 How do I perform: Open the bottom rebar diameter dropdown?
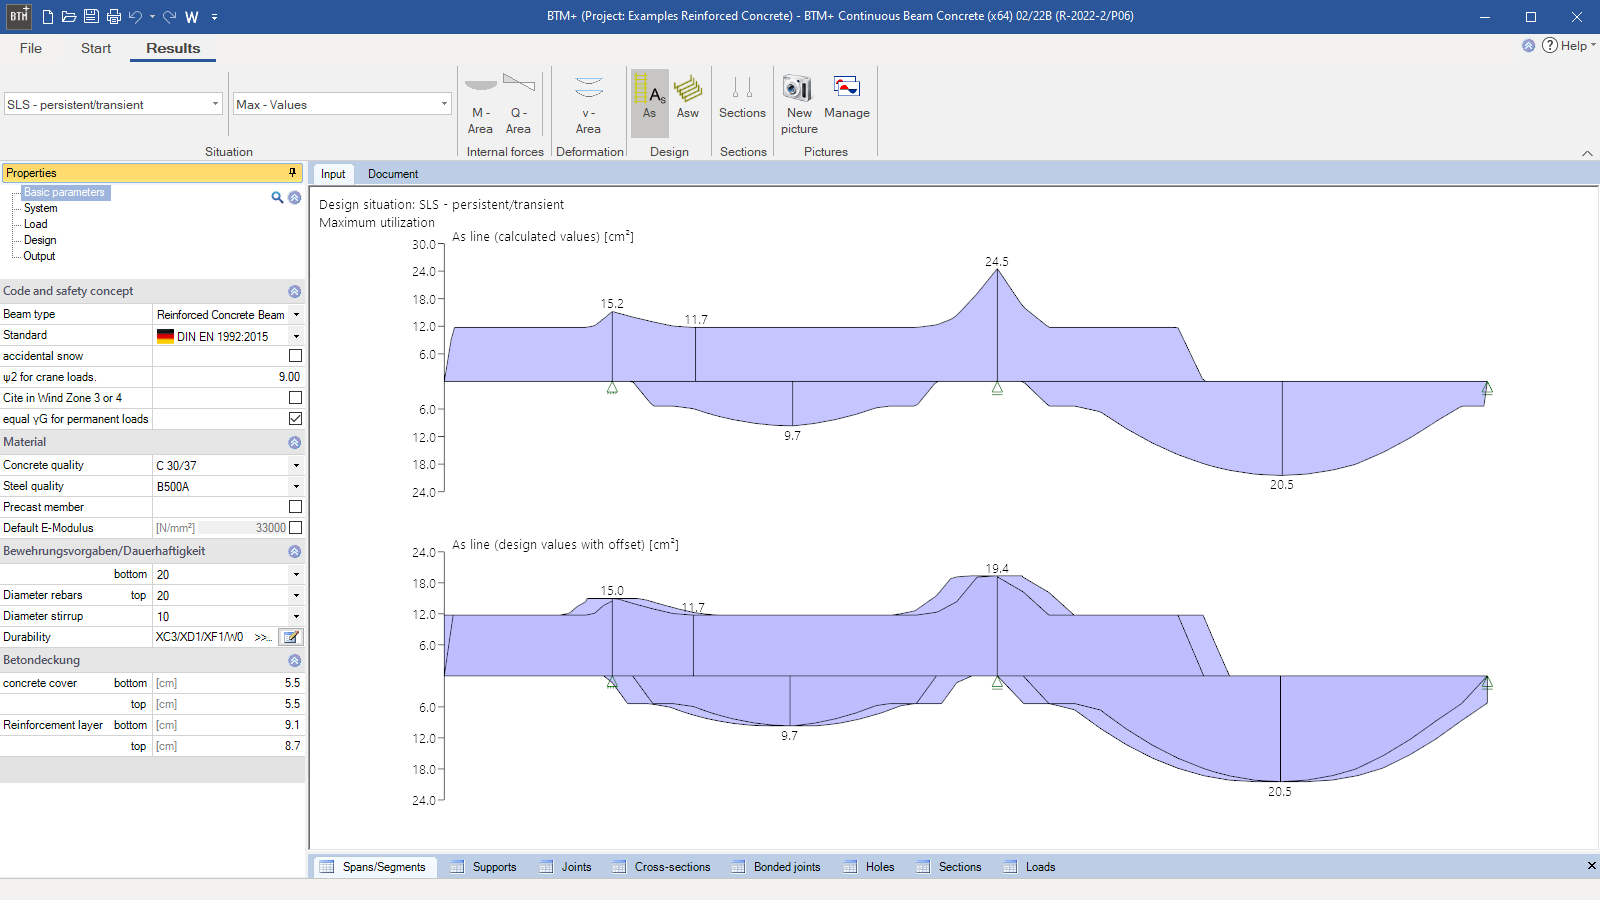(296, 574)
